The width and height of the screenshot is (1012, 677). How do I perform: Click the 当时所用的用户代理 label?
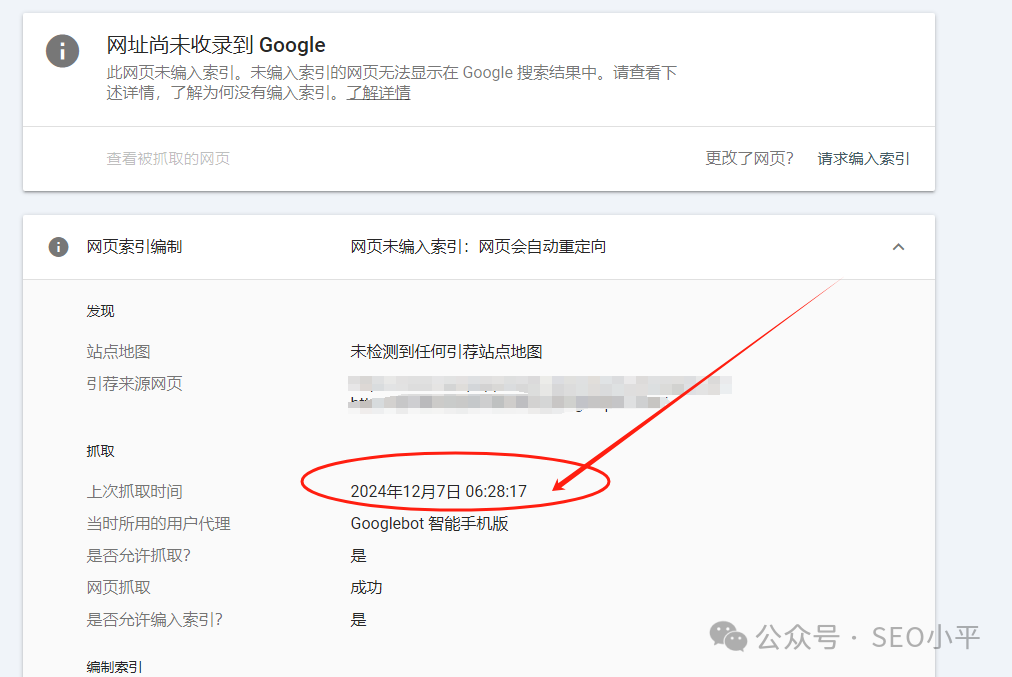158,523
